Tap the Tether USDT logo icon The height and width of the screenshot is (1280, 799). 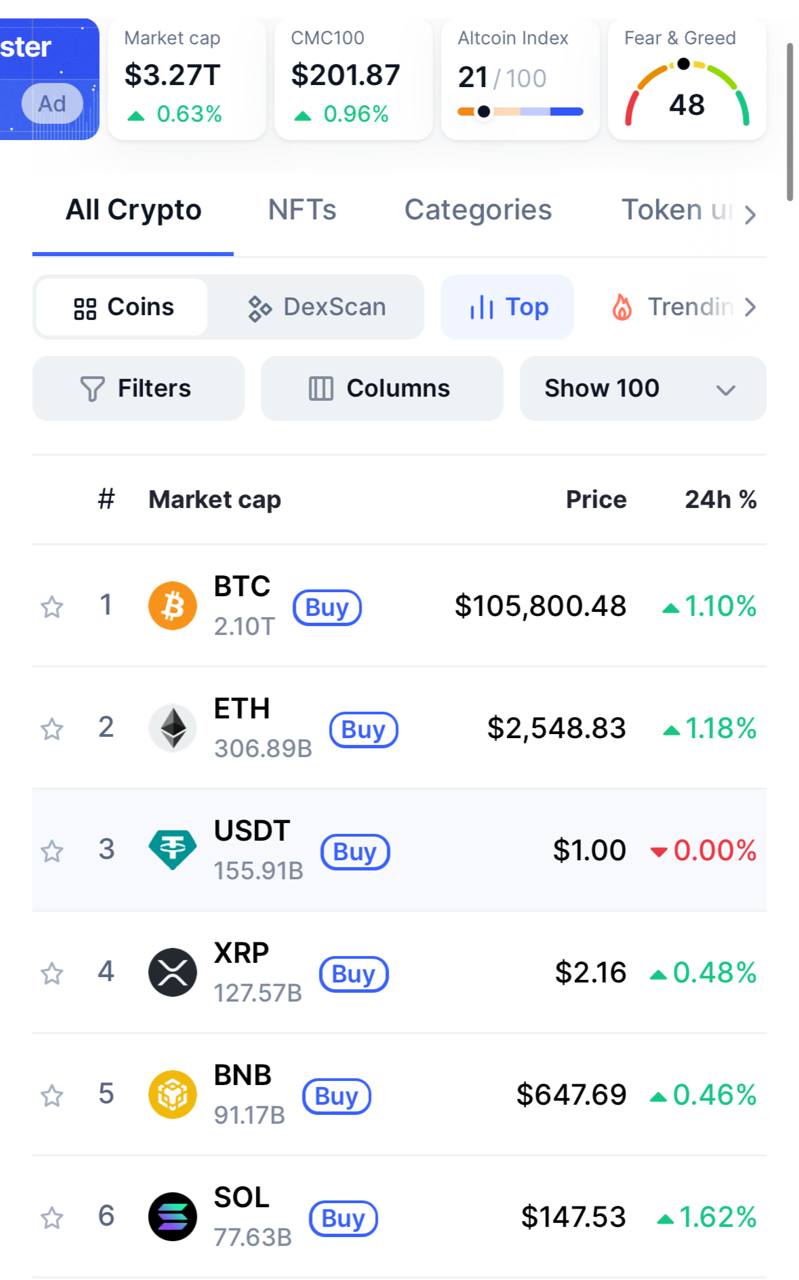173,850
